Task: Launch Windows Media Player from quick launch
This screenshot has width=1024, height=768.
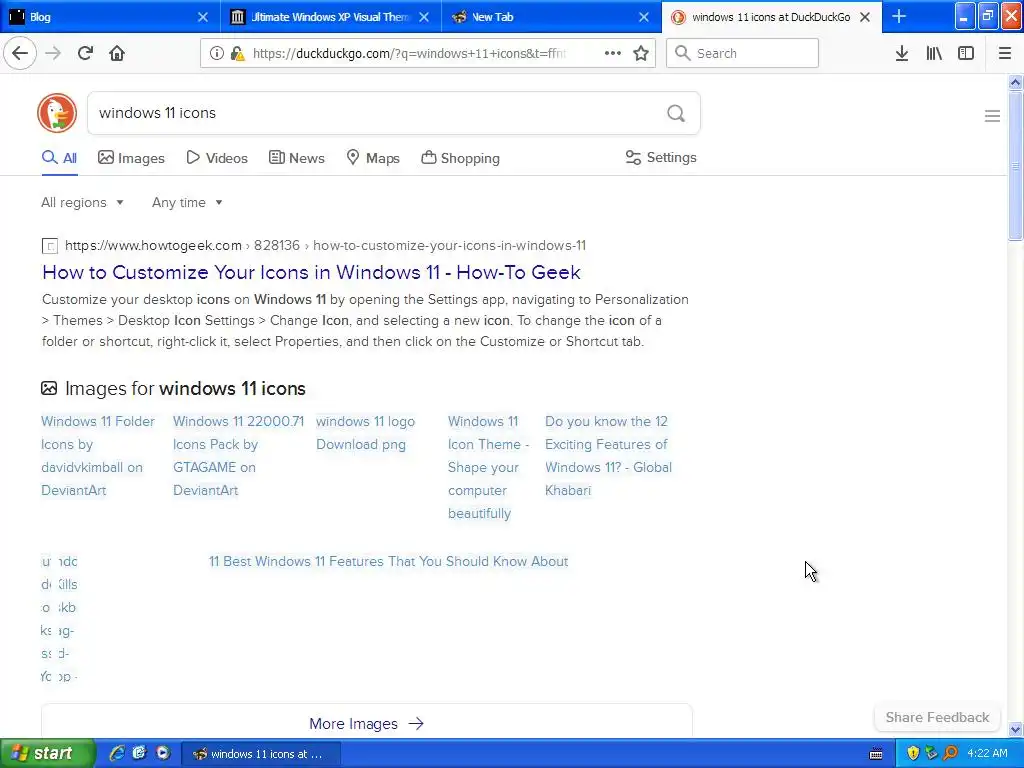Action: pyautogui.click(x=163, y=753)
